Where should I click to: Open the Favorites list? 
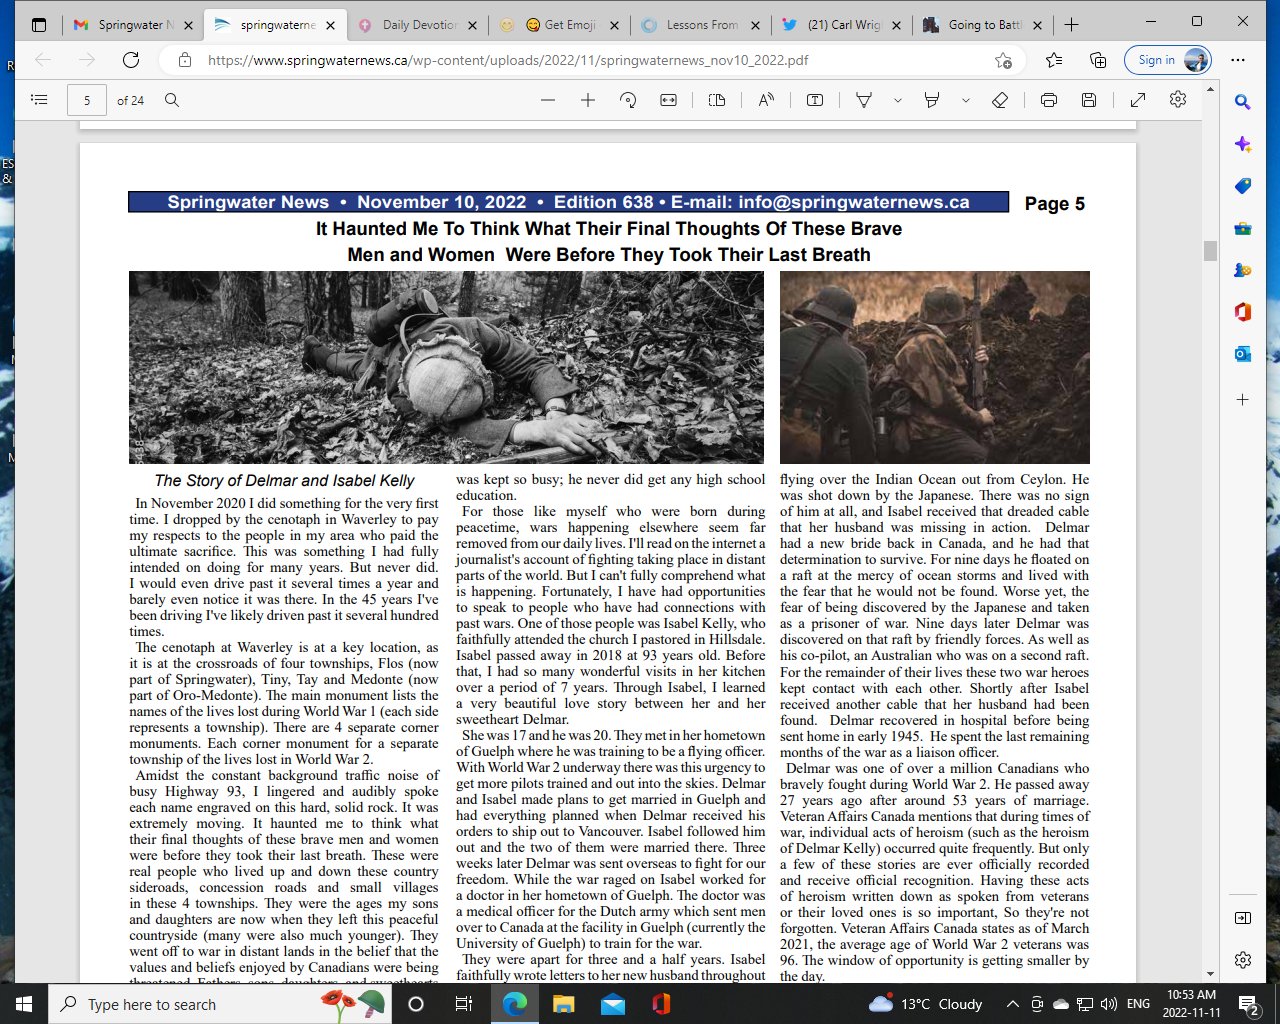coord(1054,60)
